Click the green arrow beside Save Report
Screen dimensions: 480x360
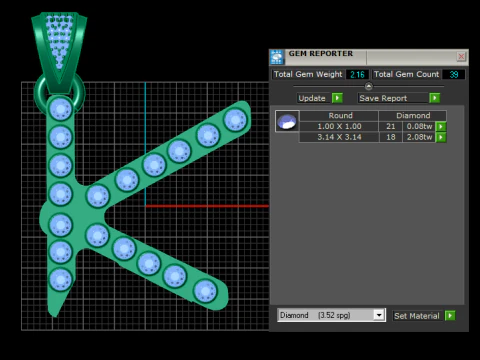coord(434,98)
